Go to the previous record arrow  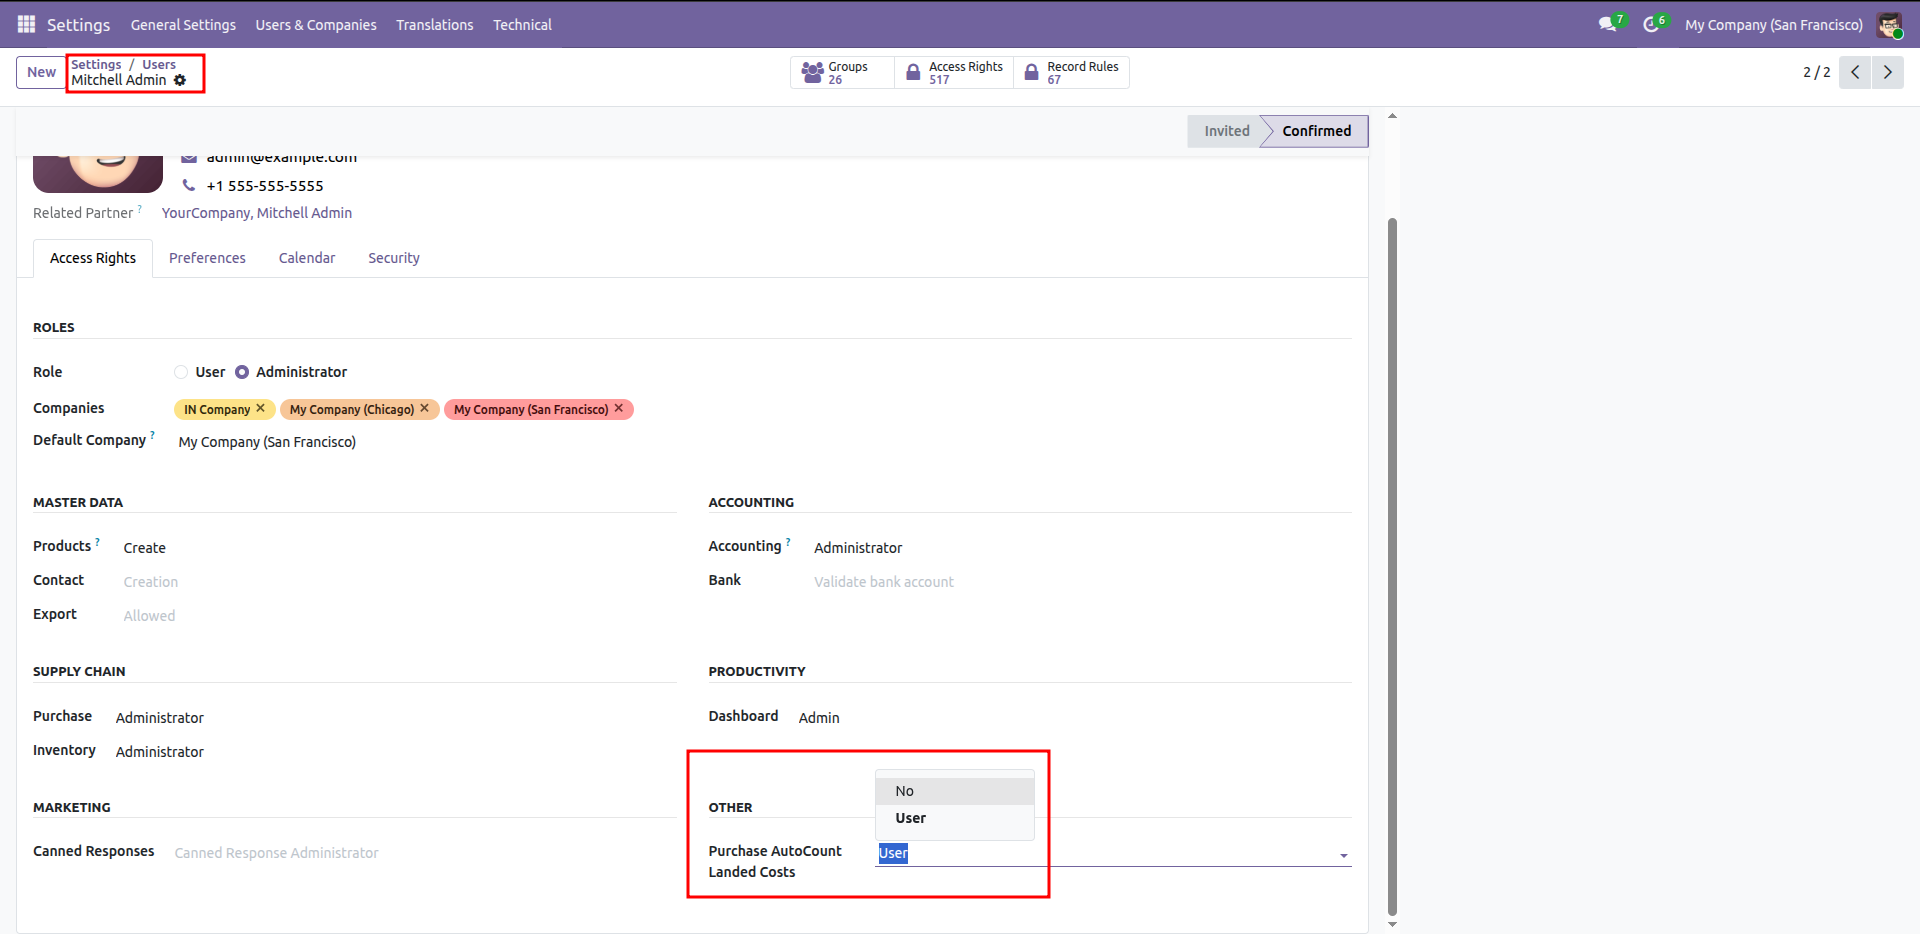(x=1855, y=72)
